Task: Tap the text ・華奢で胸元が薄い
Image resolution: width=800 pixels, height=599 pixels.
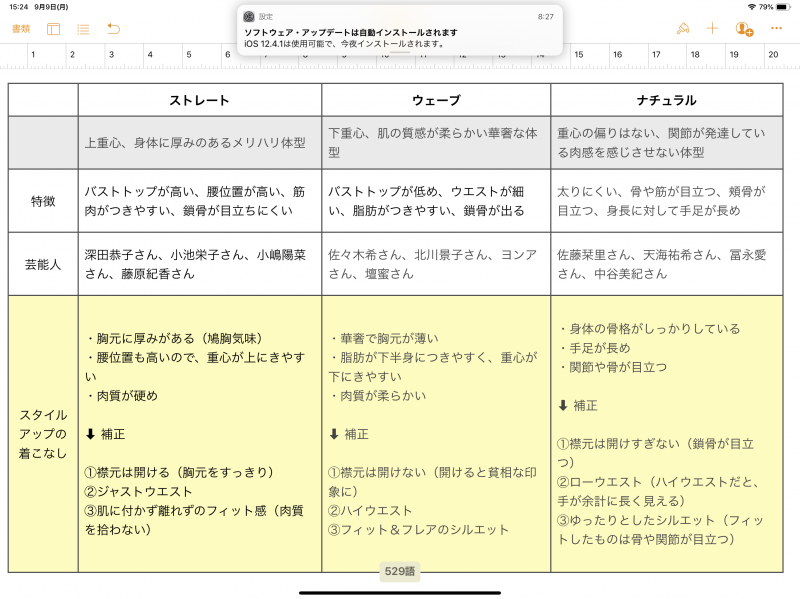Action: pyautogui.click(x=384, y=338)
